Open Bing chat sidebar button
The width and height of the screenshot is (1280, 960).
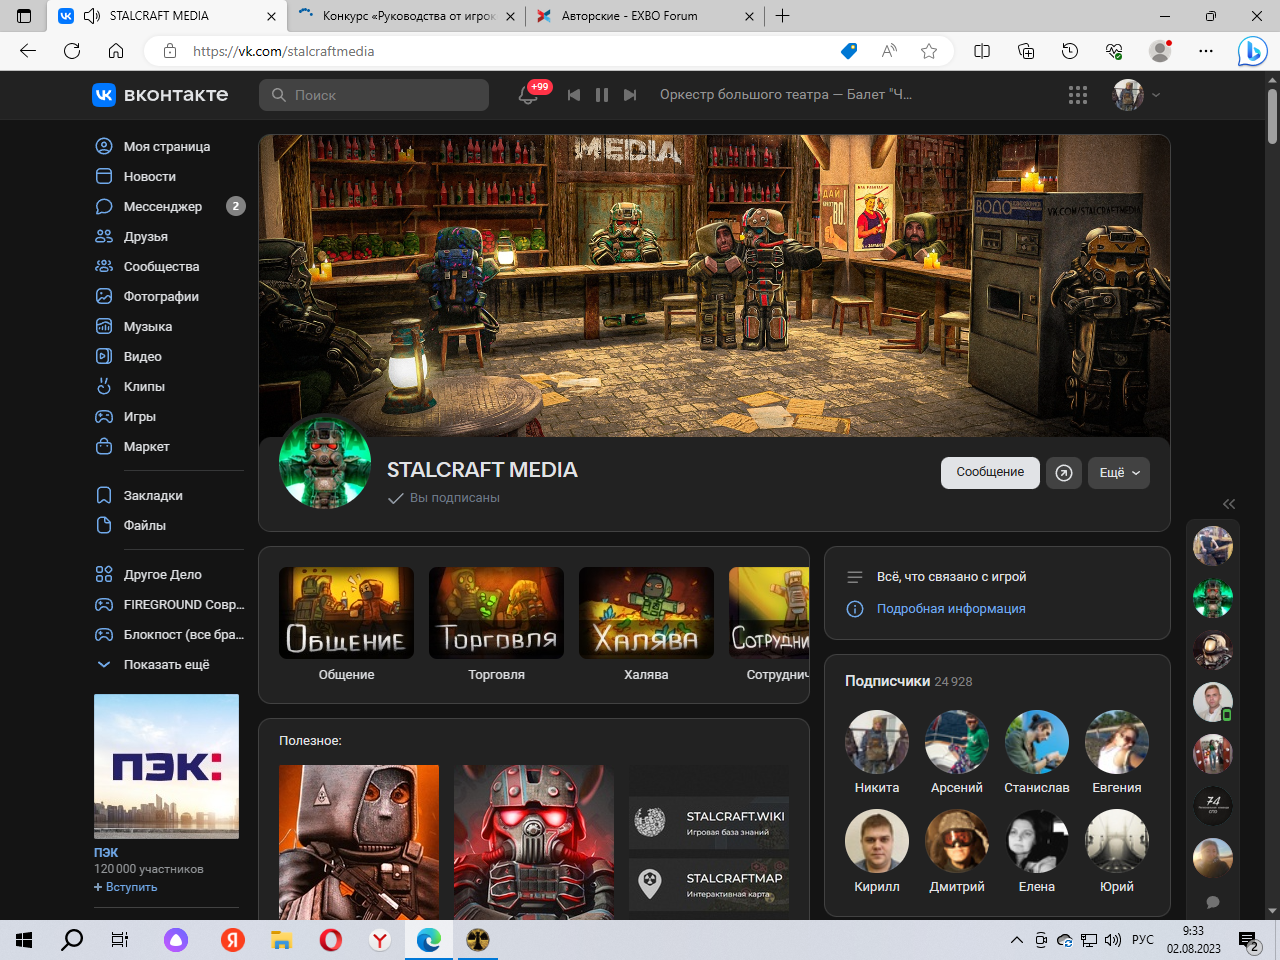(x=1252, y=51)
